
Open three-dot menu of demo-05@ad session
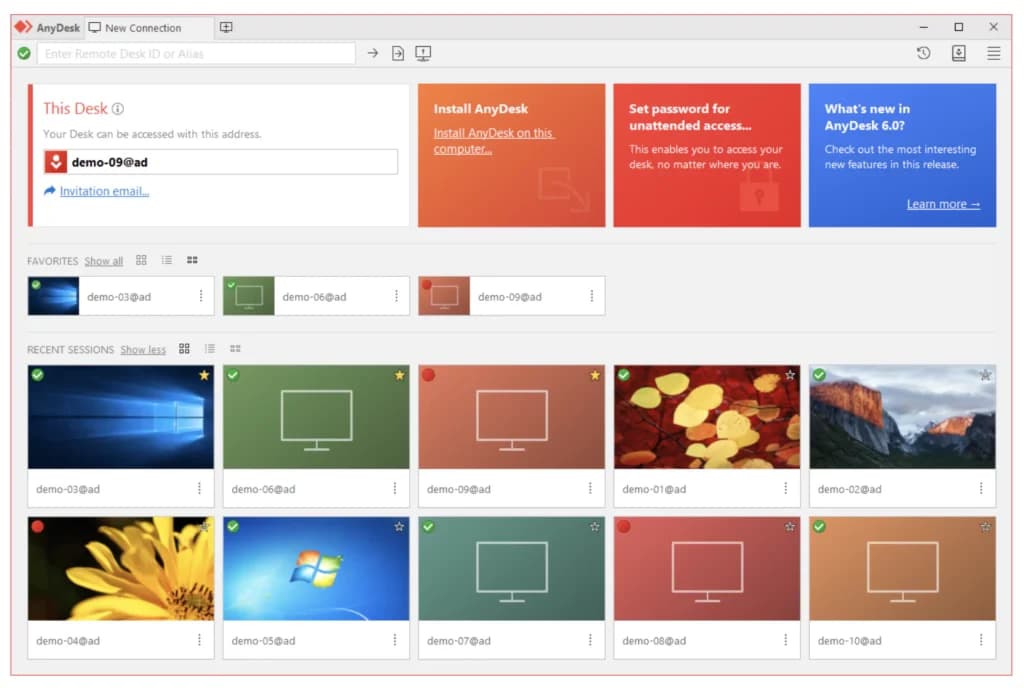[x=394, y=640]
